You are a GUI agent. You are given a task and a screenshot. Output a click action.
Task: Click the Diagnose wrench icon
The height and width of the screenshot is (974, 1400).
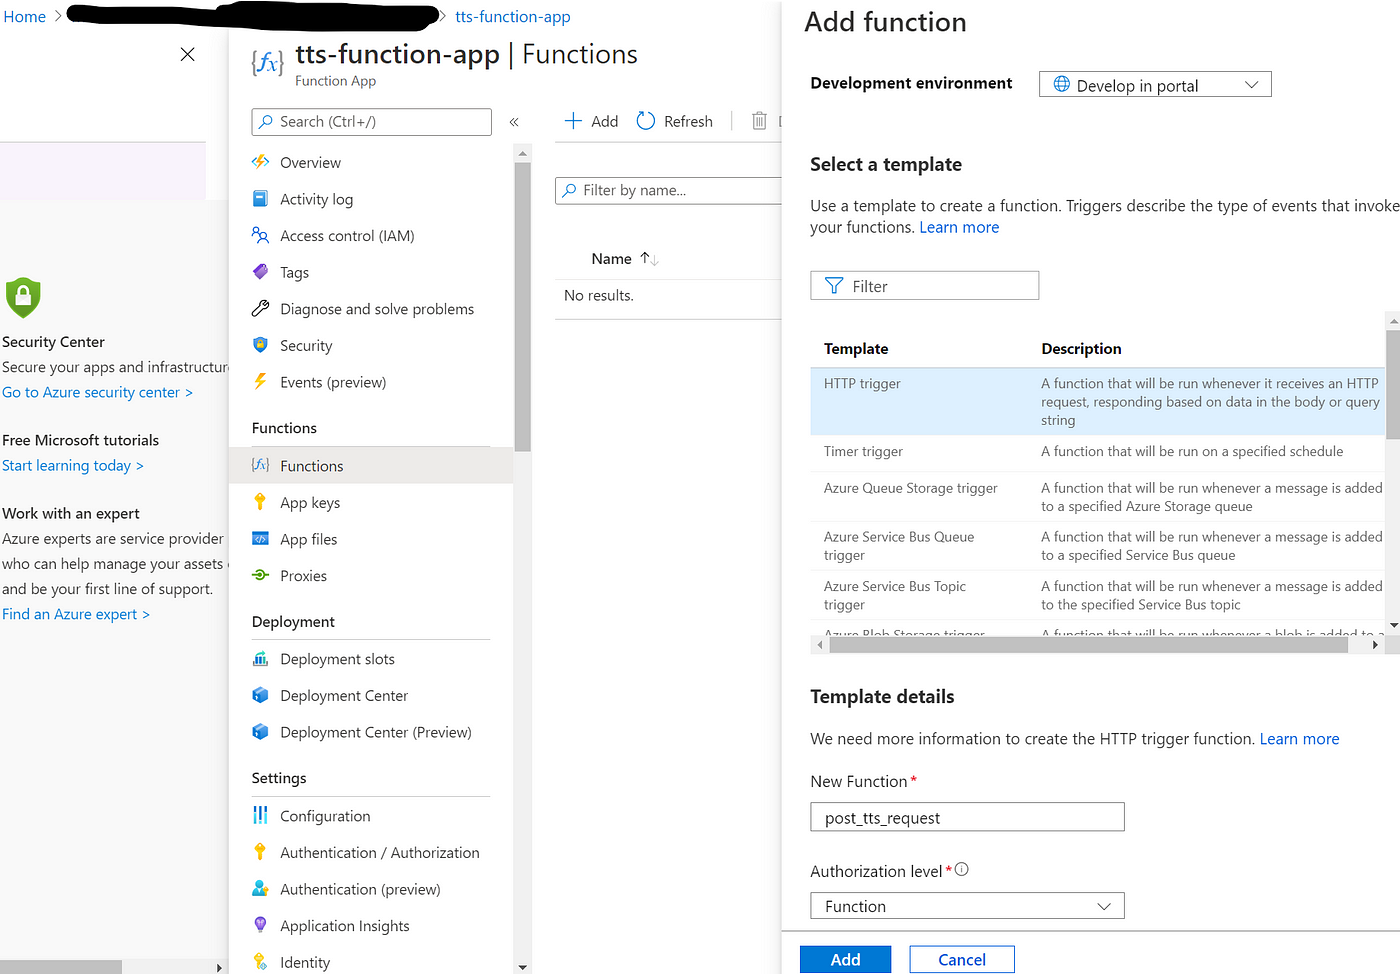click(260, 308)
